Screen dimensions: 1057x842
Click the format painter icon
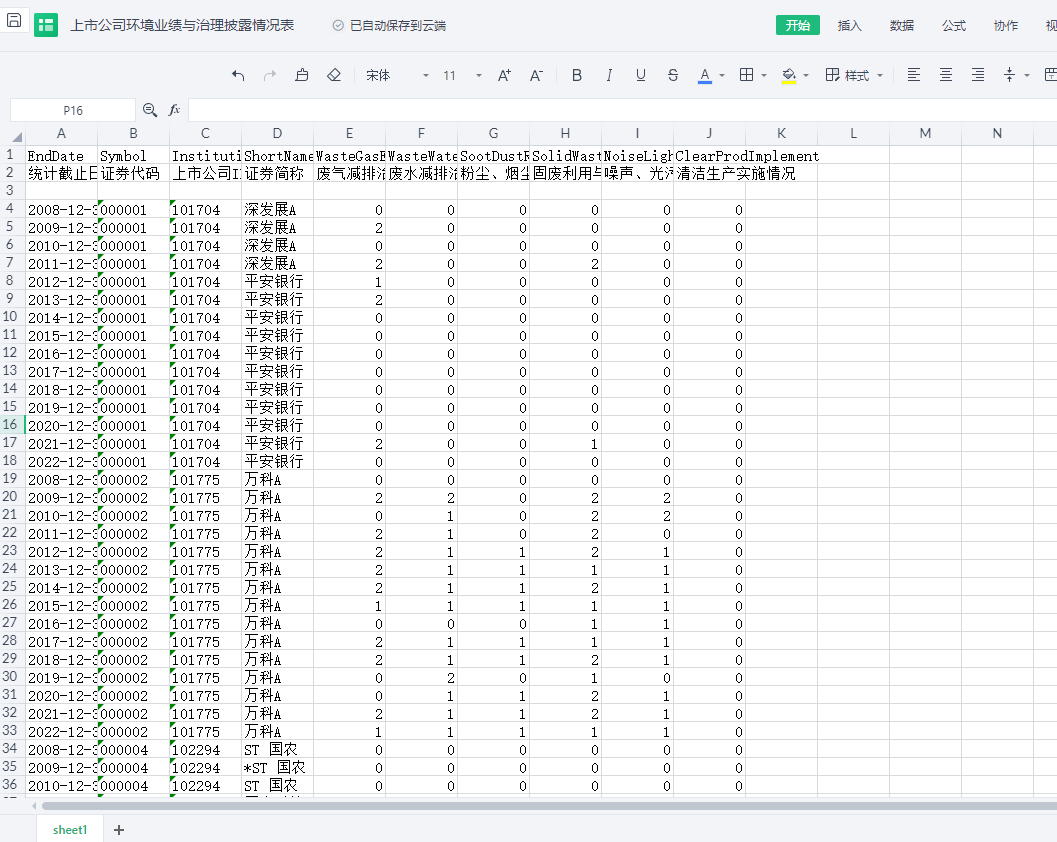(302, 75)
